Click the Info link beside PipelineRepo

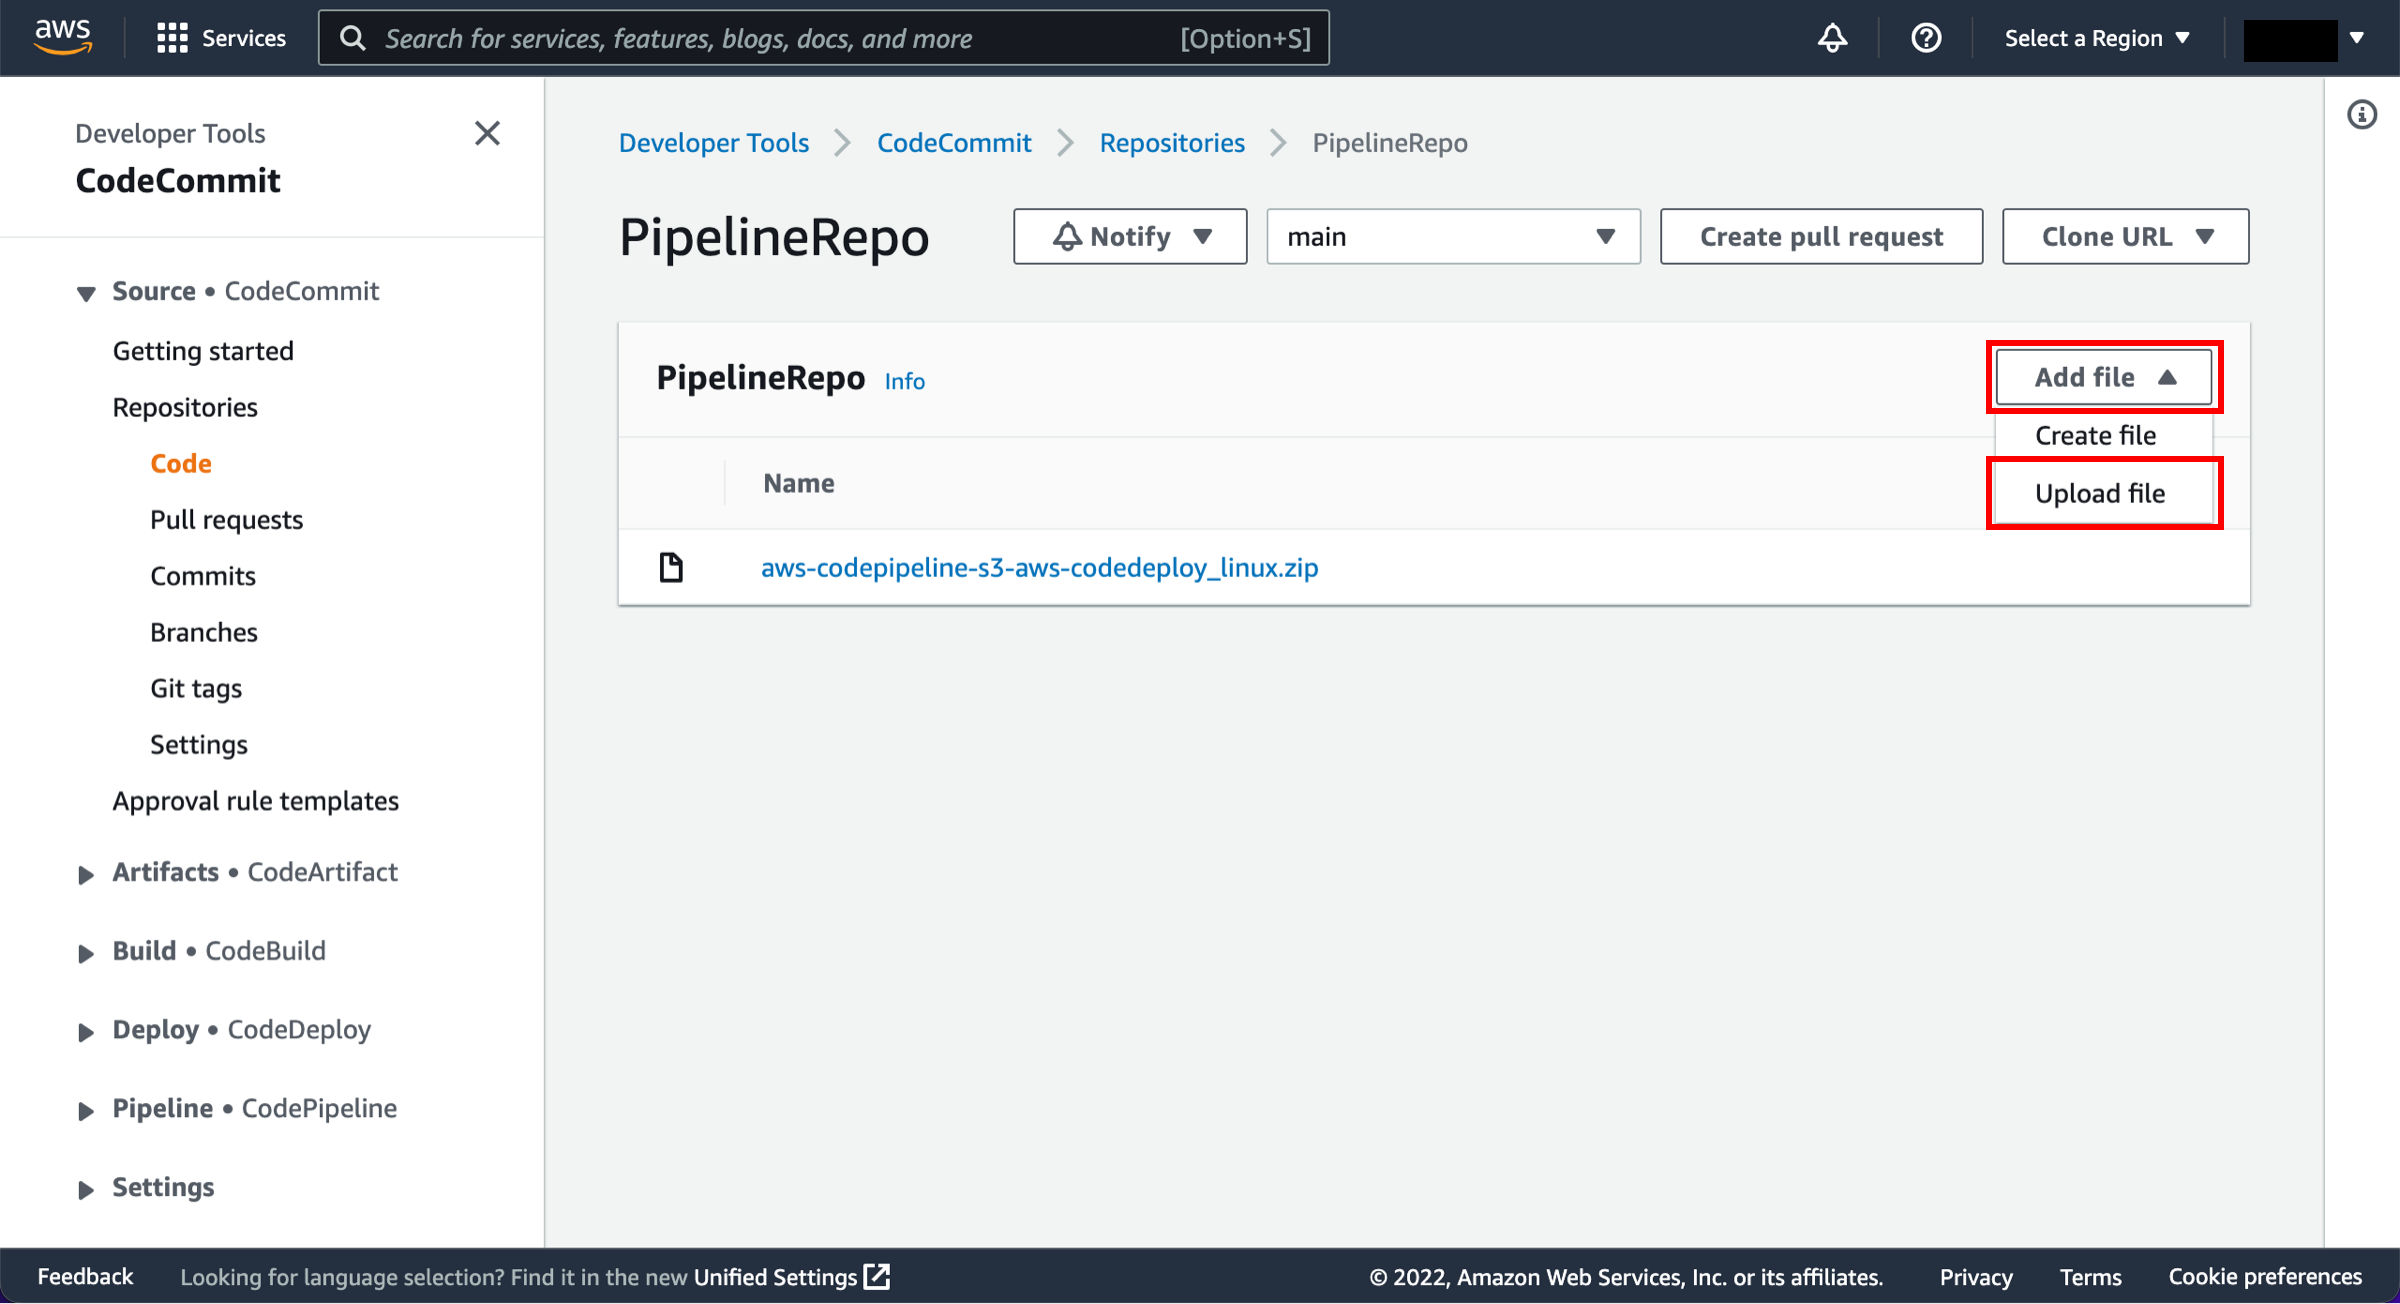[904, 381]
